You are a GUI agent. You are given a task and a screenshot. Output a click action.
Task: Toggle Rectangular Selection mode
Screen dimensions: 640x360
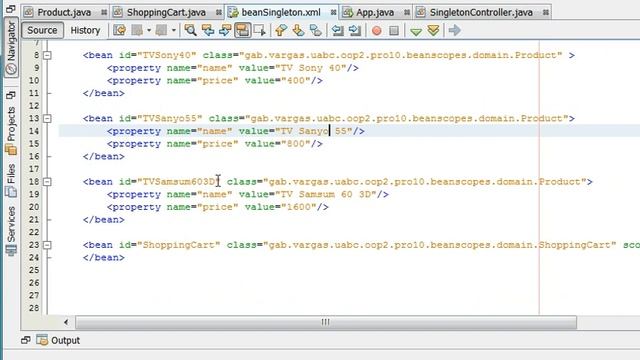pos(260,30)
